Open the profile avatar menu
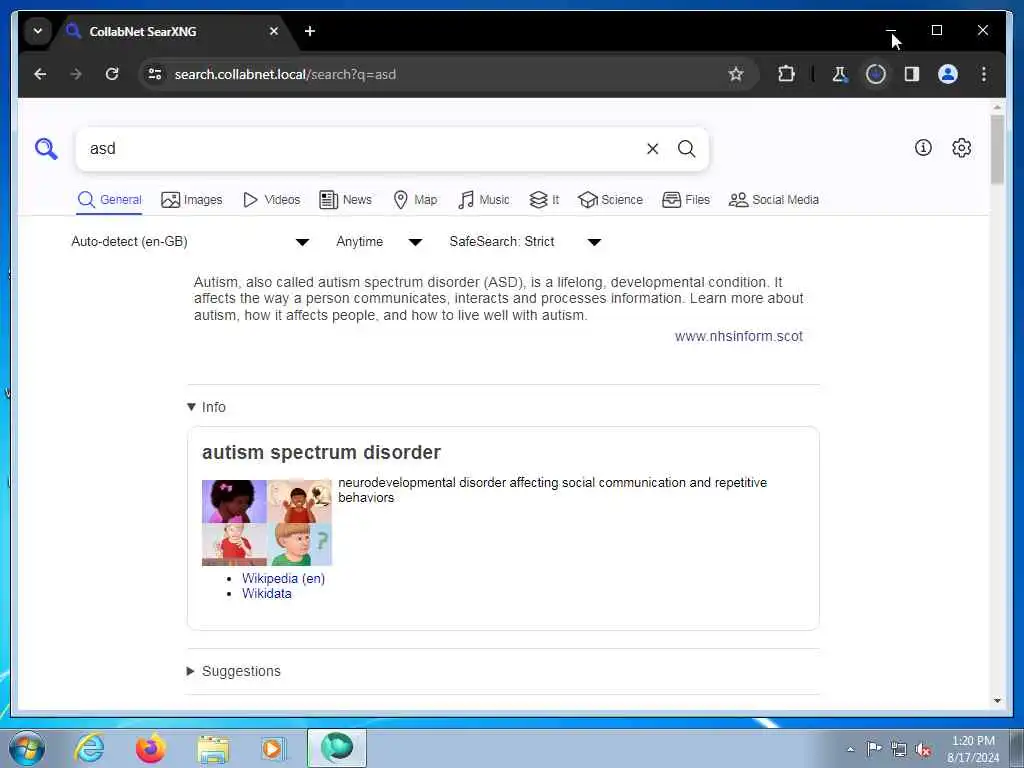The height and width of the screenshot is (768, 1024). click(x=948, y=74)
